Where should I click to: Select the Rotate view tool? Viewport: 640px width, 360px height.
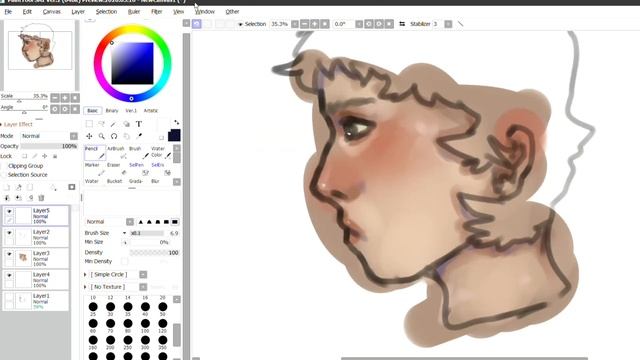point(114,136)
